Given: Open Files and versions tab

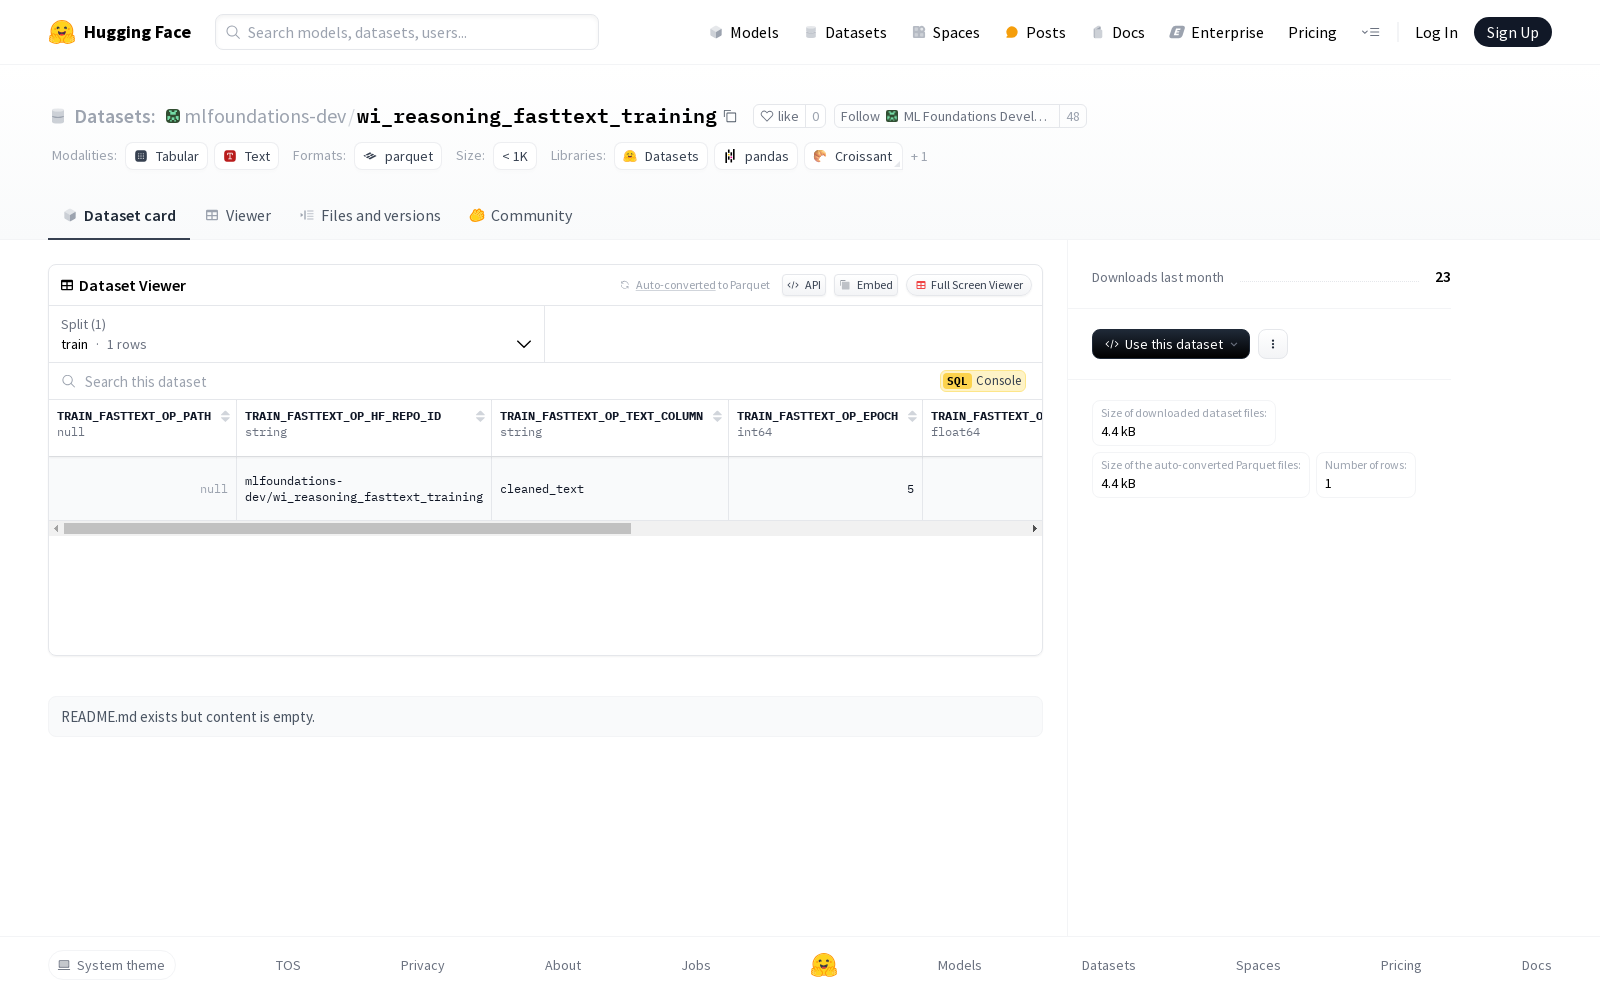Looking at the screenshot, I should [370, 216].
